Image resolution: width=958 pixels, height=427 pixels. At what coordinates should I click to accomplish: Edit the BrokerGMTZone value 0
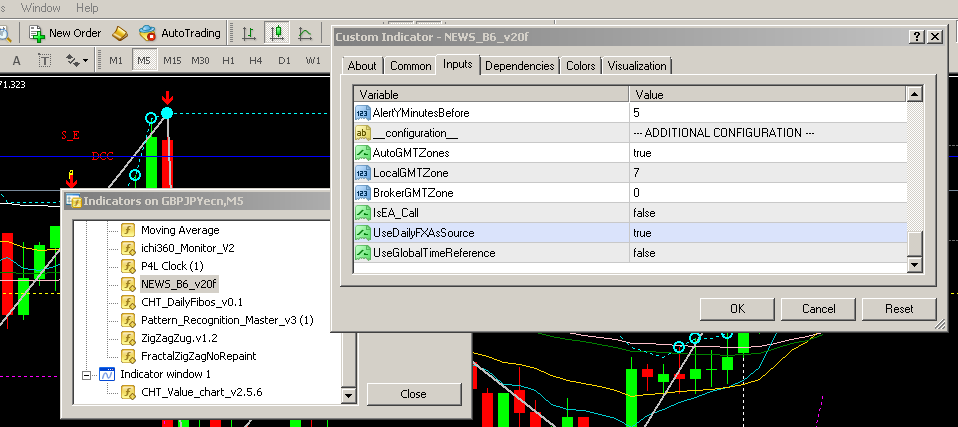point(767,193)
